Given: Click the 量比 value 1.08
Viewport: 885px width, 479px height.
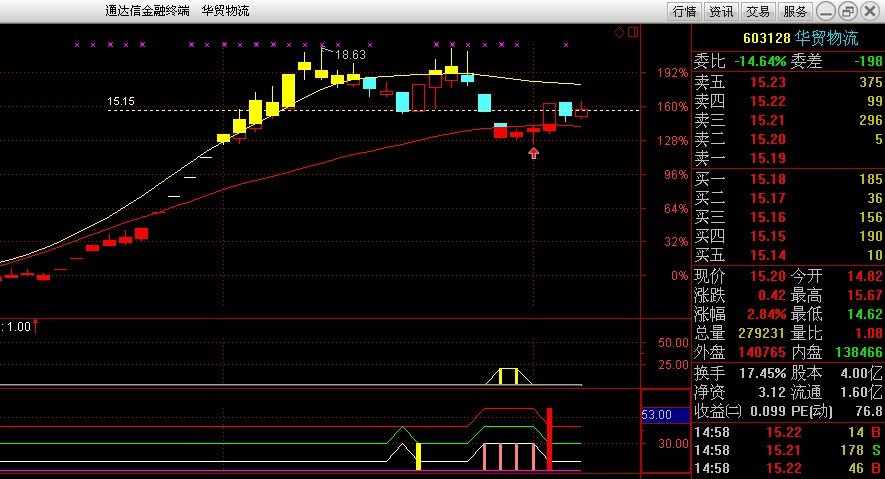Looking at the screenshot, I should point(869,333).
